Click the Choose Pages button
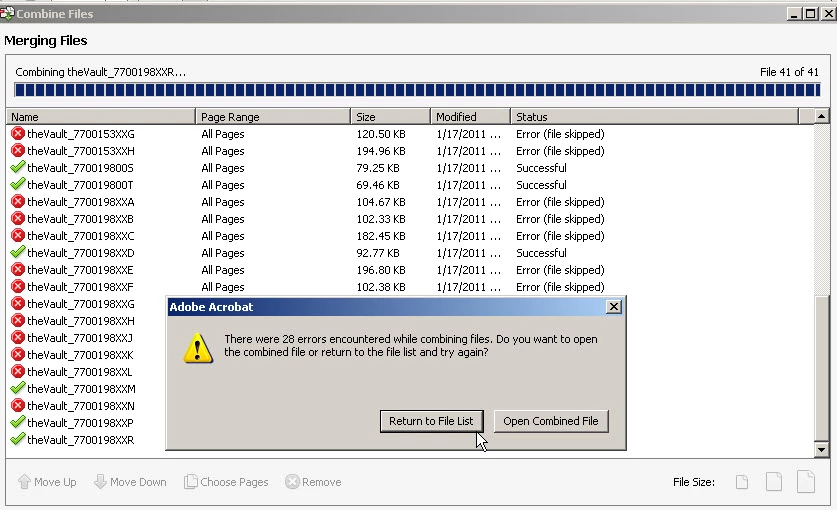837x510 pixels. point(226,482)
